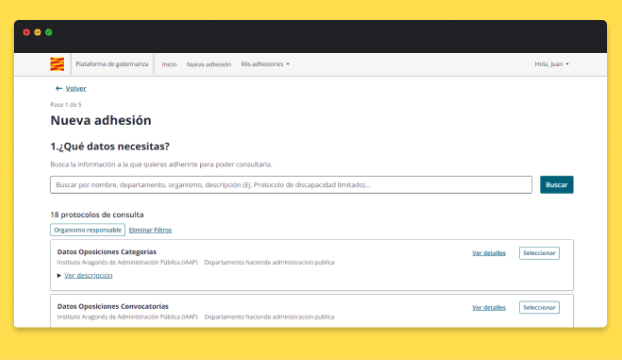The width and height of the screenshot is (622, 360).
Task: Select Datos Oposiciones Convocatorias protocol
Action: (539, 308)
